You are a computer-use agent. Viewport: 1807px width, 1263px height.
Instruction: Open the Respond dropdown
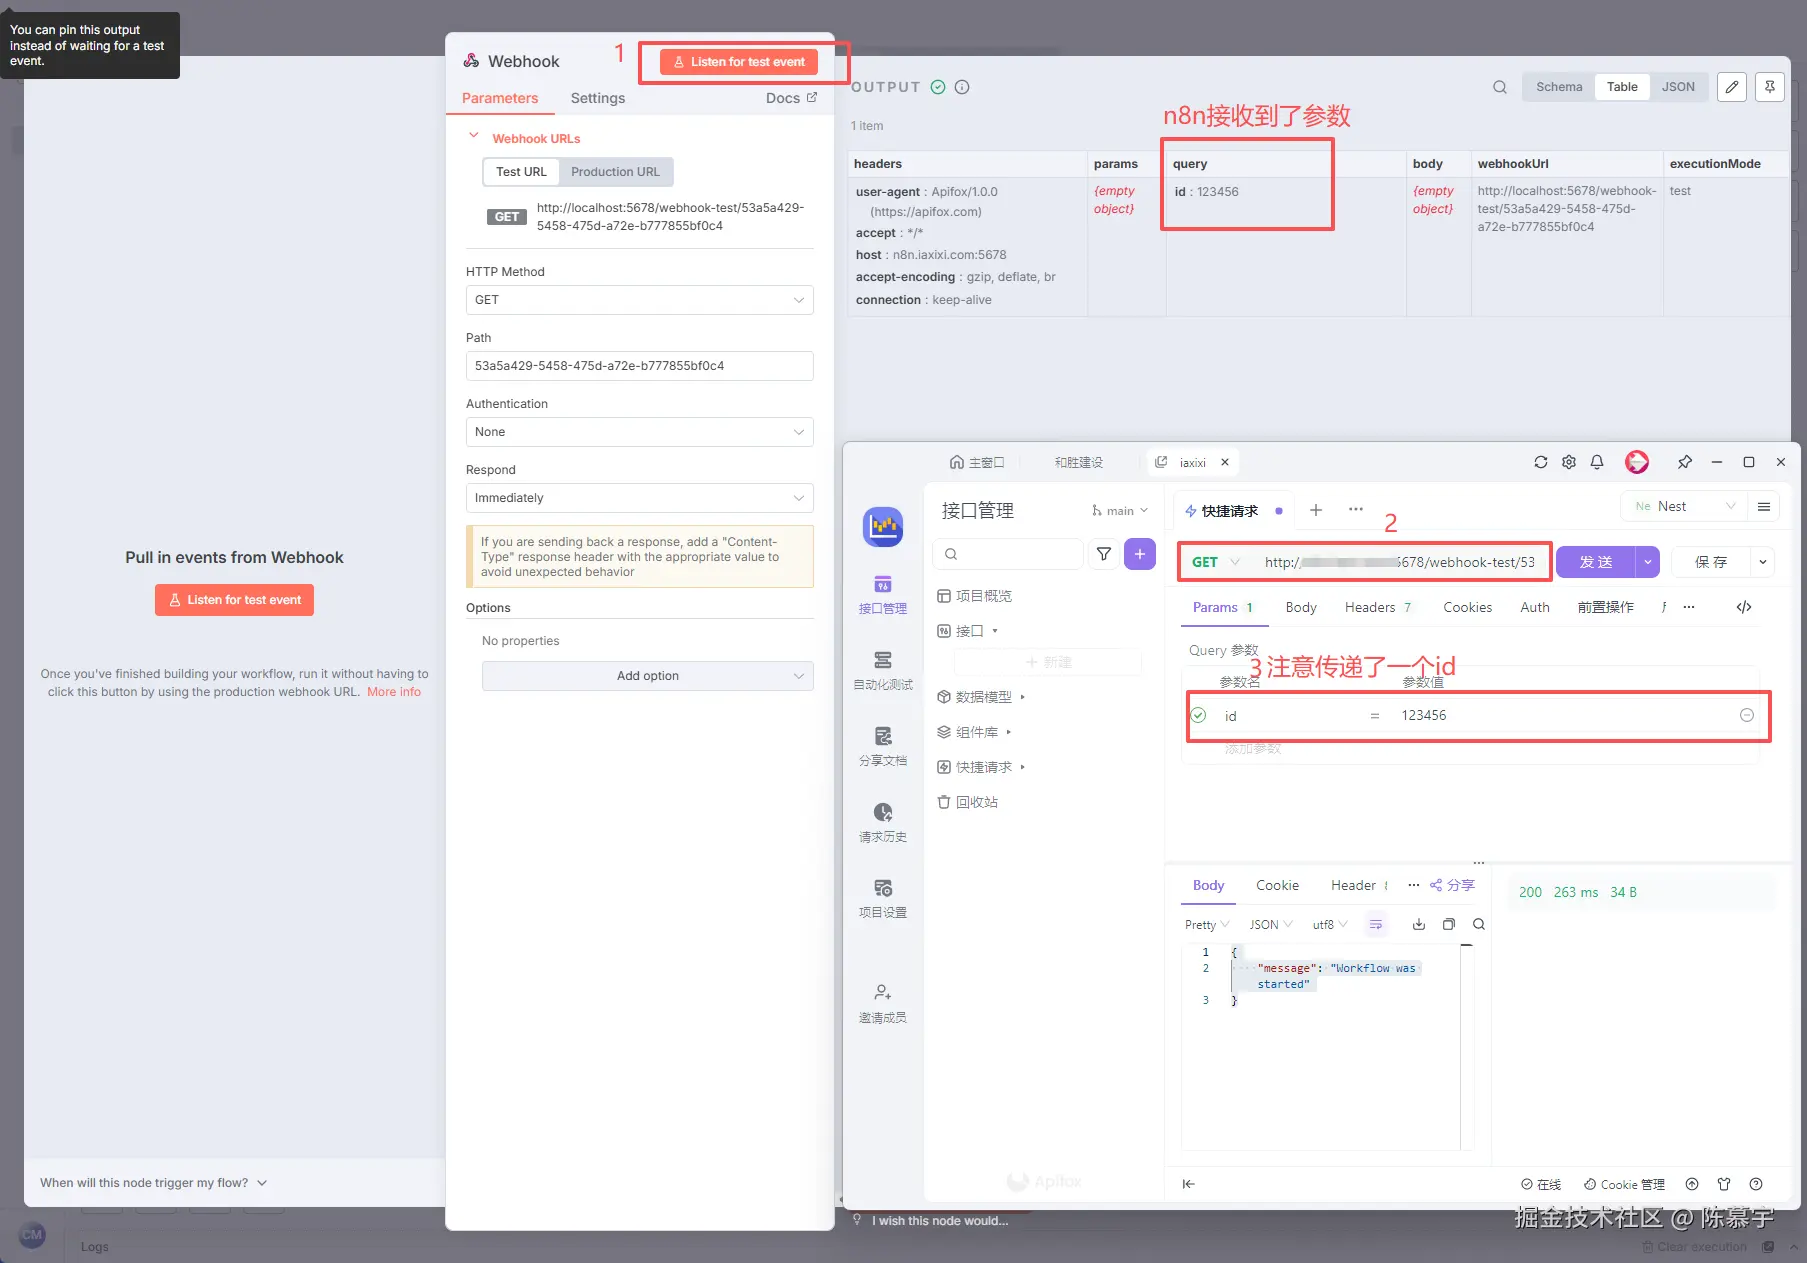[x=640, y=498]
